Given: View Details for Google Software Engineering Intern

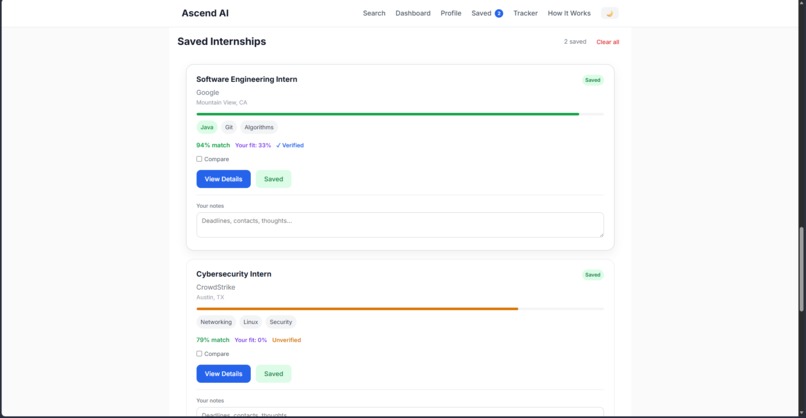Looking at the screenshot, I should tap(223, 179).
